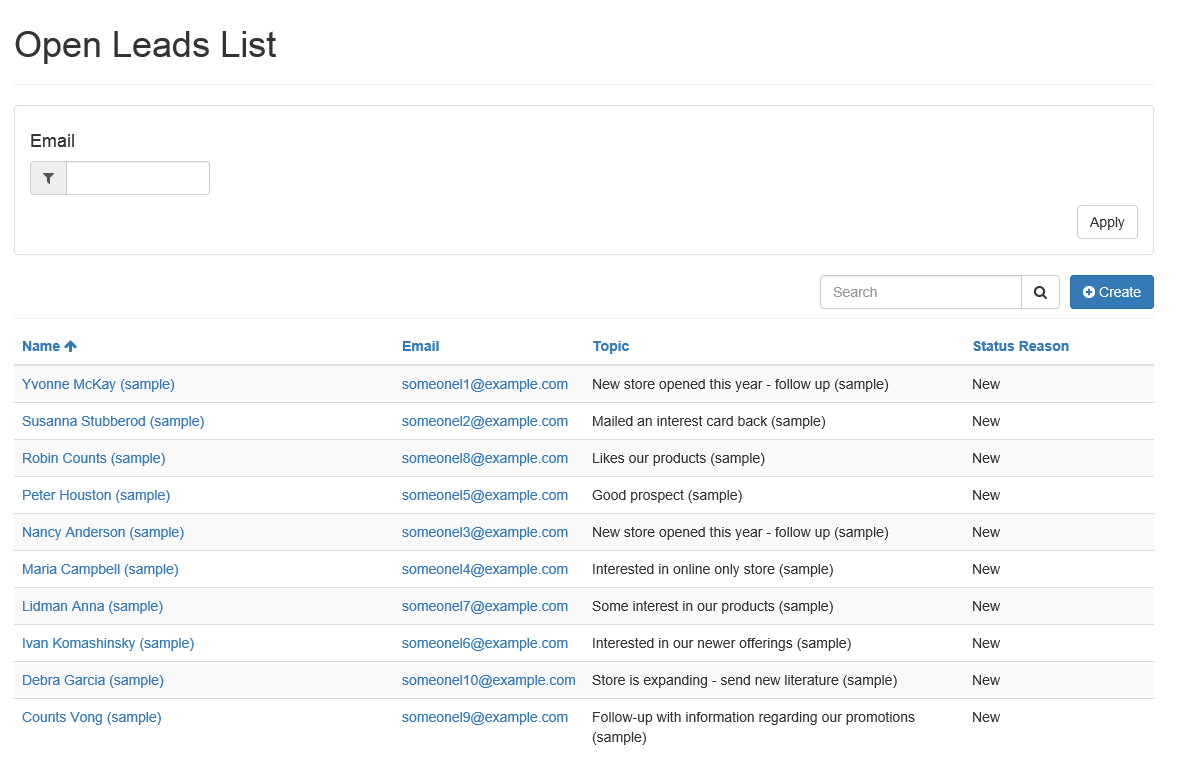The height and width of the screenshot is (770, 1186).
Task: Open Peter Houston (sample) lead
Action: pos(96,495)
